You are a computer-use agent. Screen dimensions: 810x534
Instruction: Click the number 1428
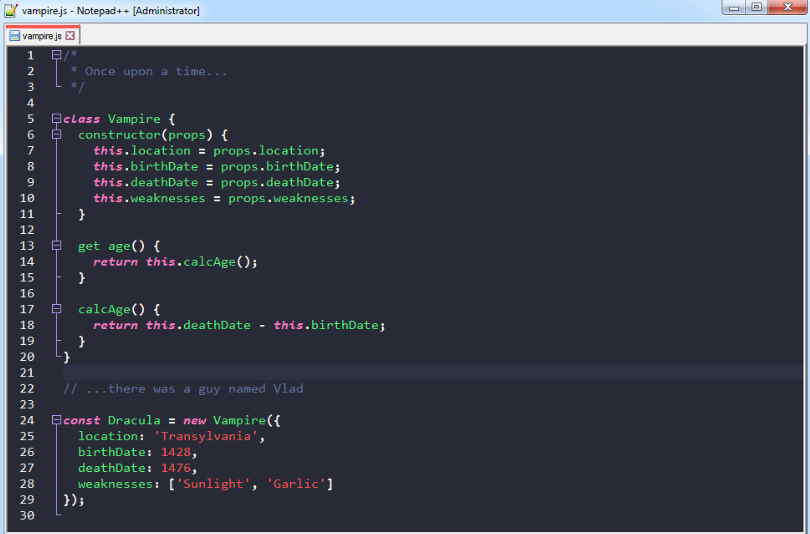tap(176, 452)
